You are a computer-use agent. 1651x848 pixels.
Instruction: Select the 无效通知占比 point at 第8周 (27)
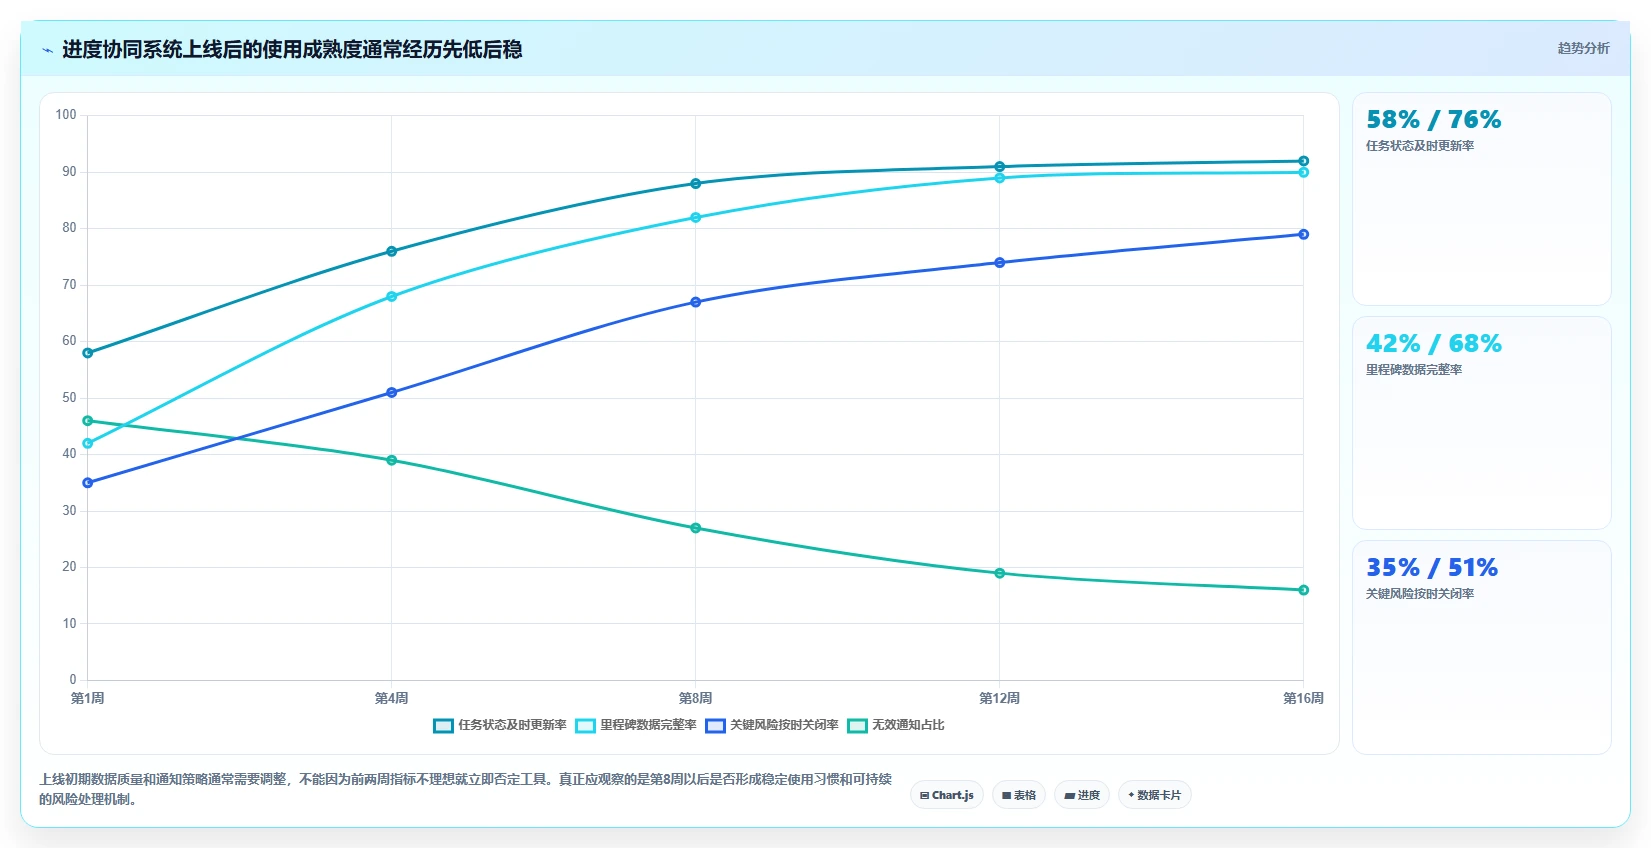(x=696, y=528)
